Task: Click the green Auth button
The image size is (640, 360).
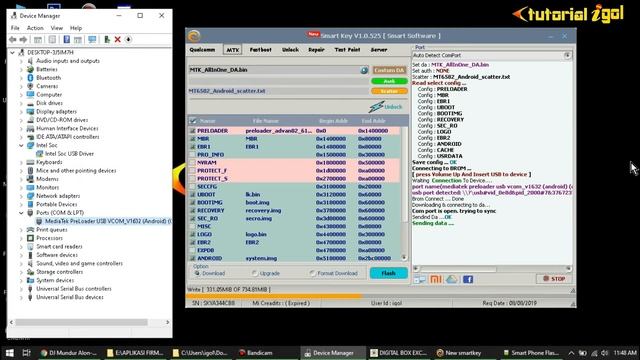Action: [x=389, y=81]
